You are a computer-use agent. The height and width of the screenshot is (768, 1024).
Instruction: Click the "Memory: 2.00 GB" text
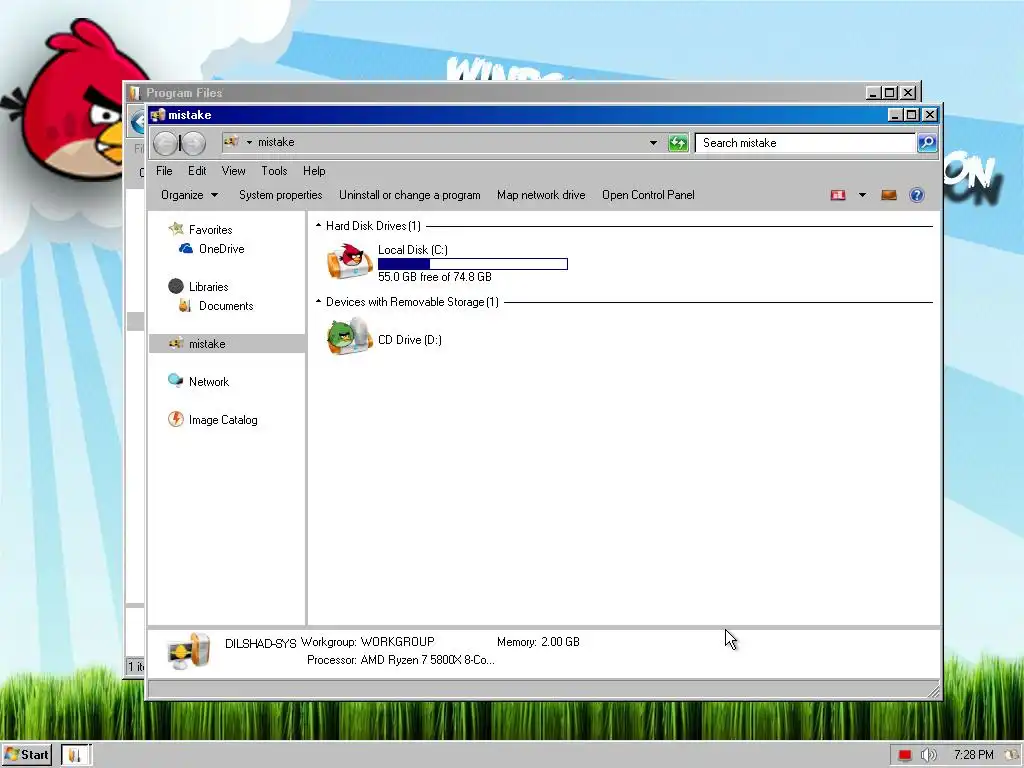point(538,641)
